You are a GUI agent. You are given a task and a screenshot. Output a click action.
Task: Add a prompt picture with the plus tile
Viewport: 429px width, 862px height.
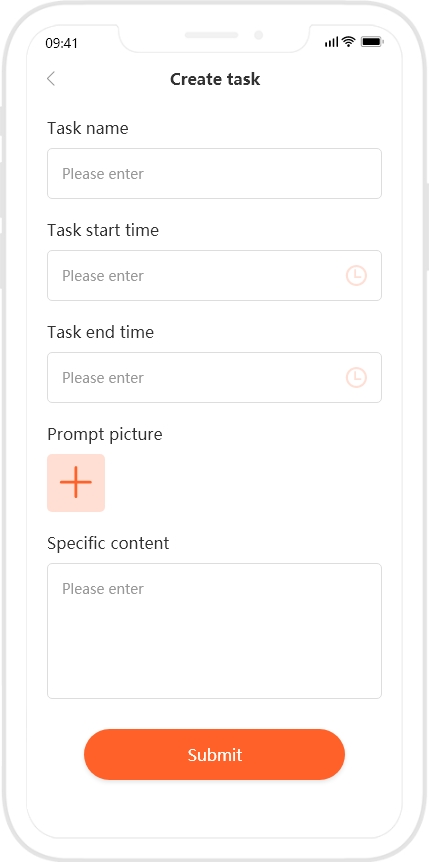click(x=76, y=483)
